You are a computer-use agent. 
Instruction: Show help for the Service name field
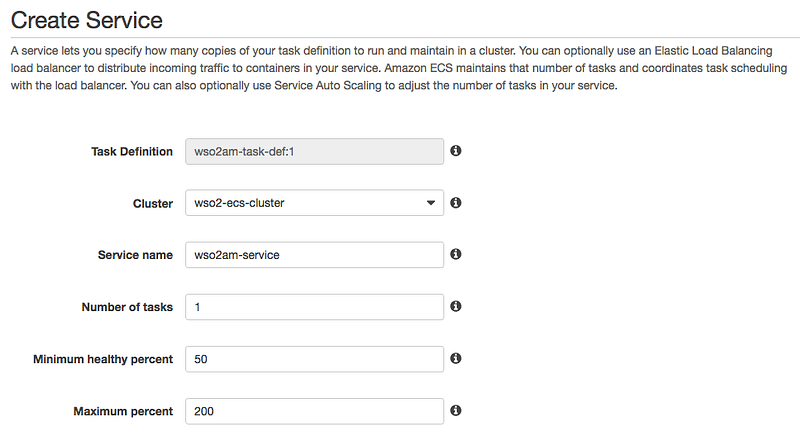[x=456, y=255]
